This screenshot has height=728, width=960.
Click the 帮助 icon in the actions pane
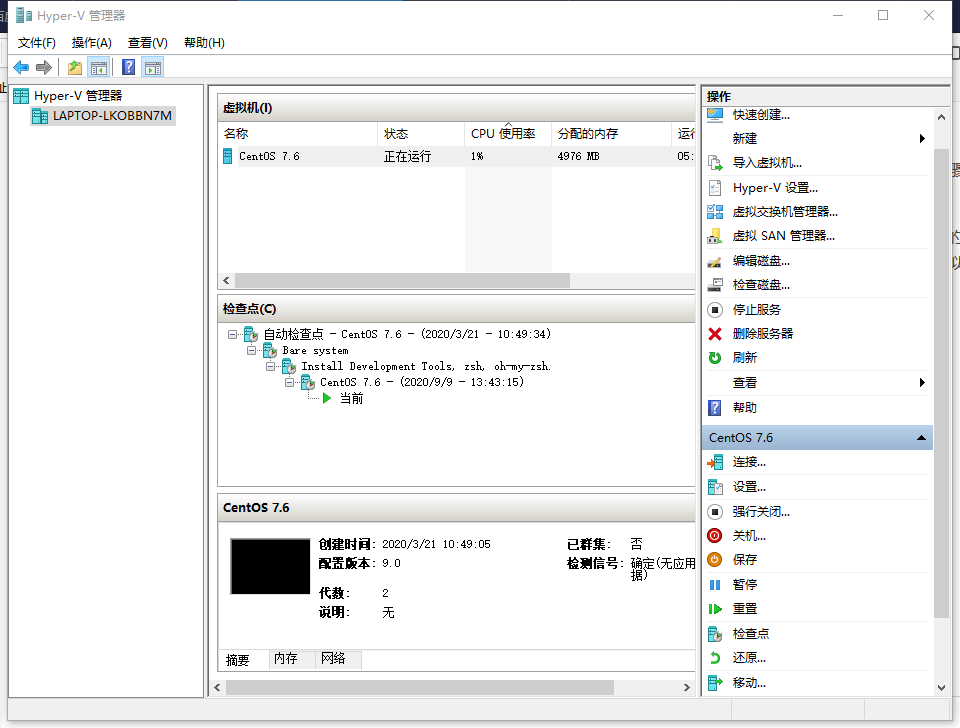pos(714,408)
